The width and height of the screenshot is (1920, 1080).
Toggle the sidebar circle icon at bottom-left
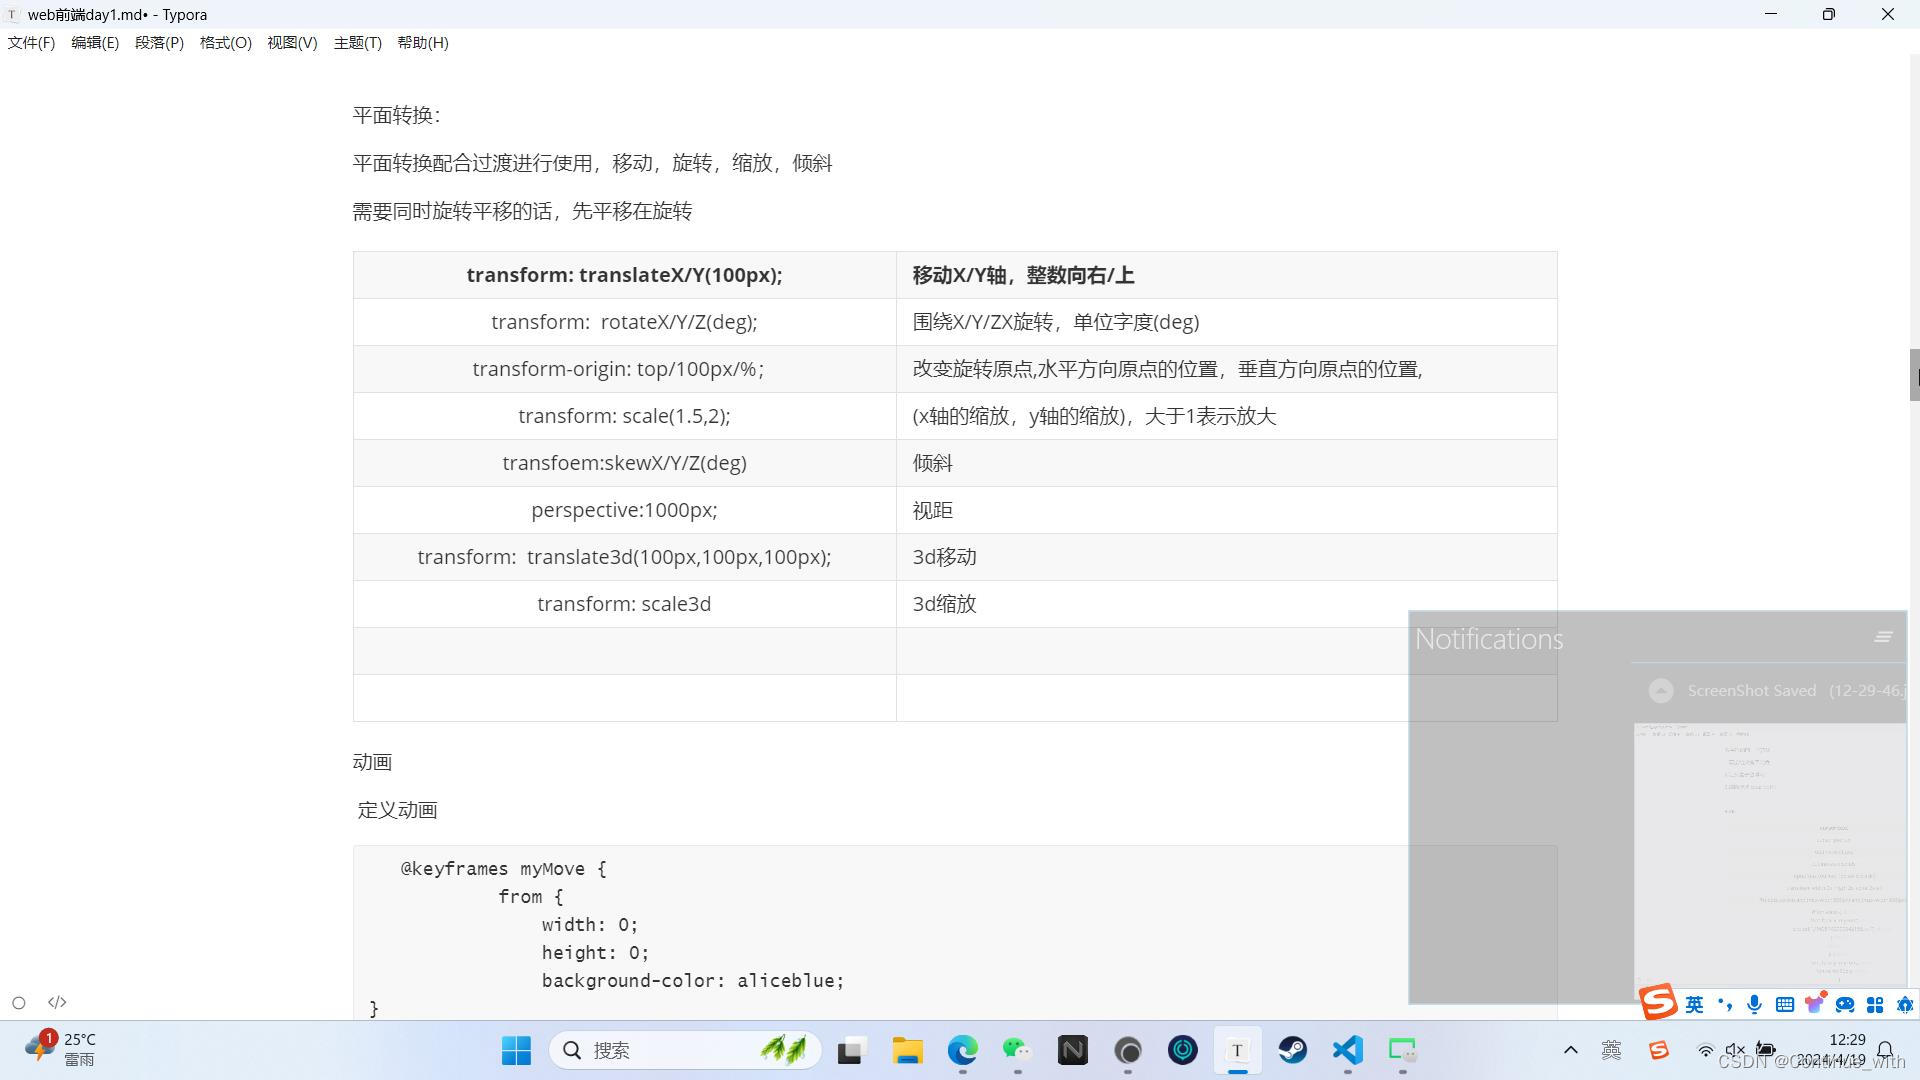[x=19, y=1003]
